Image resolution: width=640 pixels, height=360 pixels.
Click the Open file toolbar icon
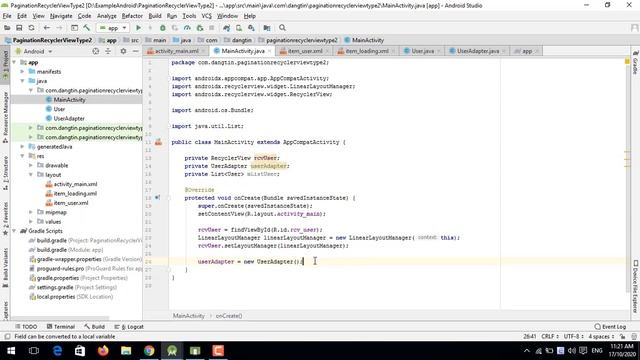[7, 28]
